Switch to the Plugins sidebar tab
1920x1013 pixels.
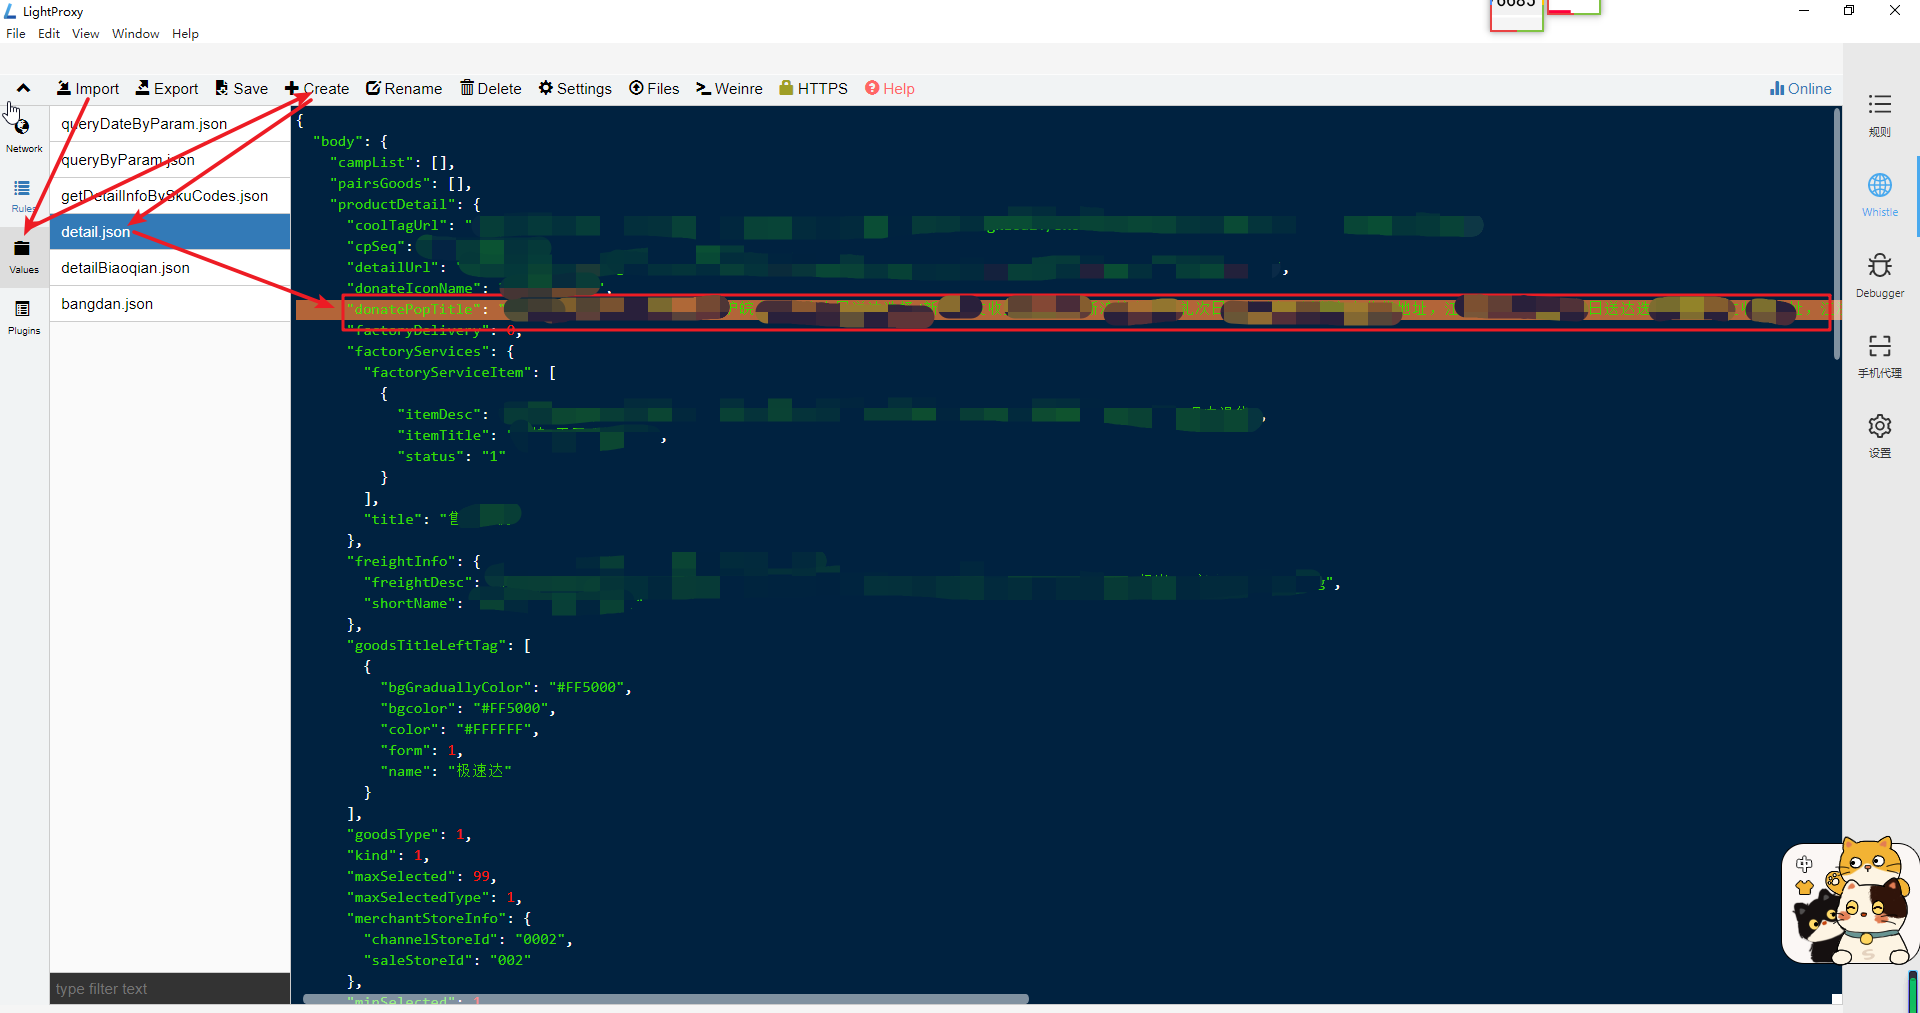click(x=24, y=317)
